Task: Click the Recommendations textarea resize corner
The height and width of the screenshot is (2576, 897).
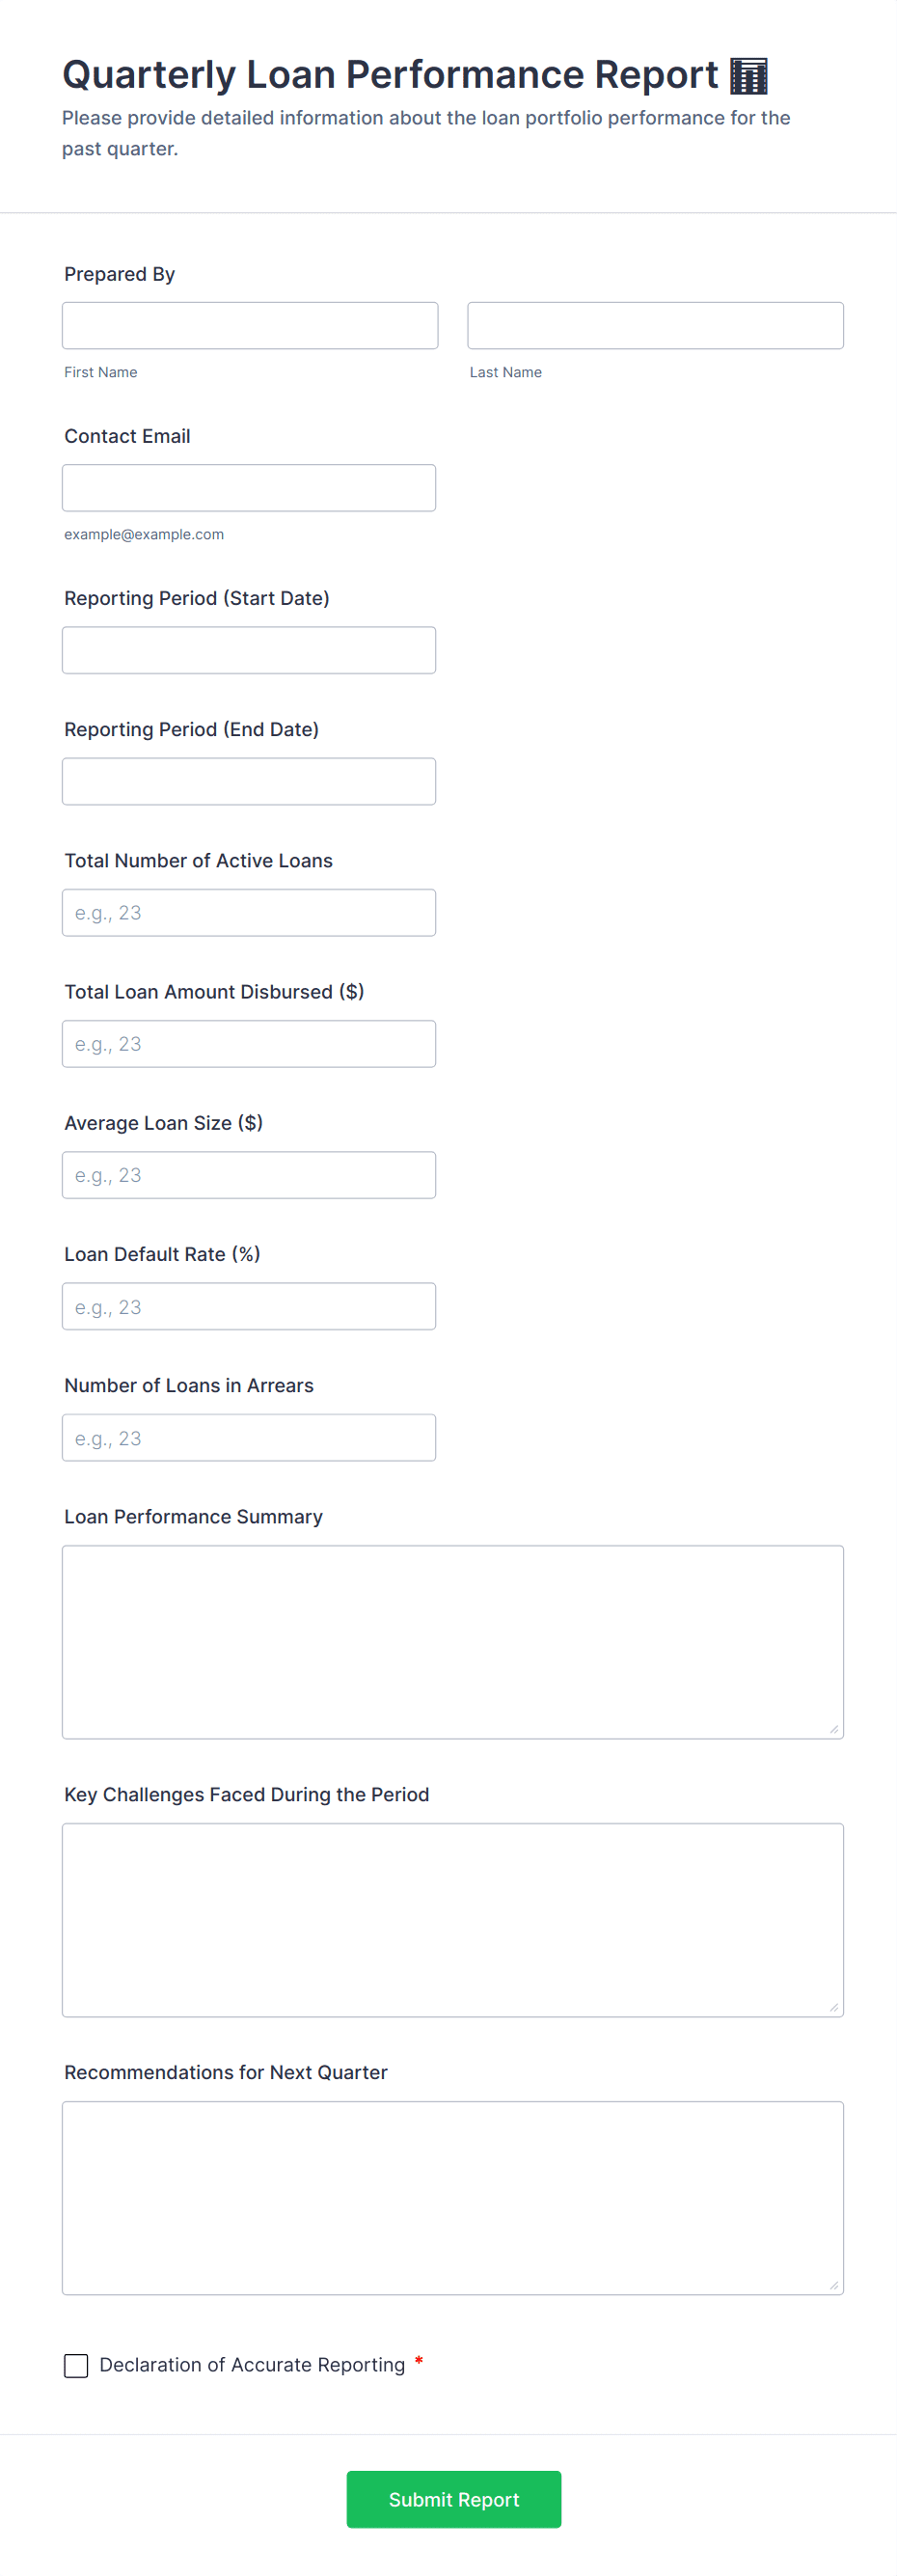Action: click(x=834, y=2285)
